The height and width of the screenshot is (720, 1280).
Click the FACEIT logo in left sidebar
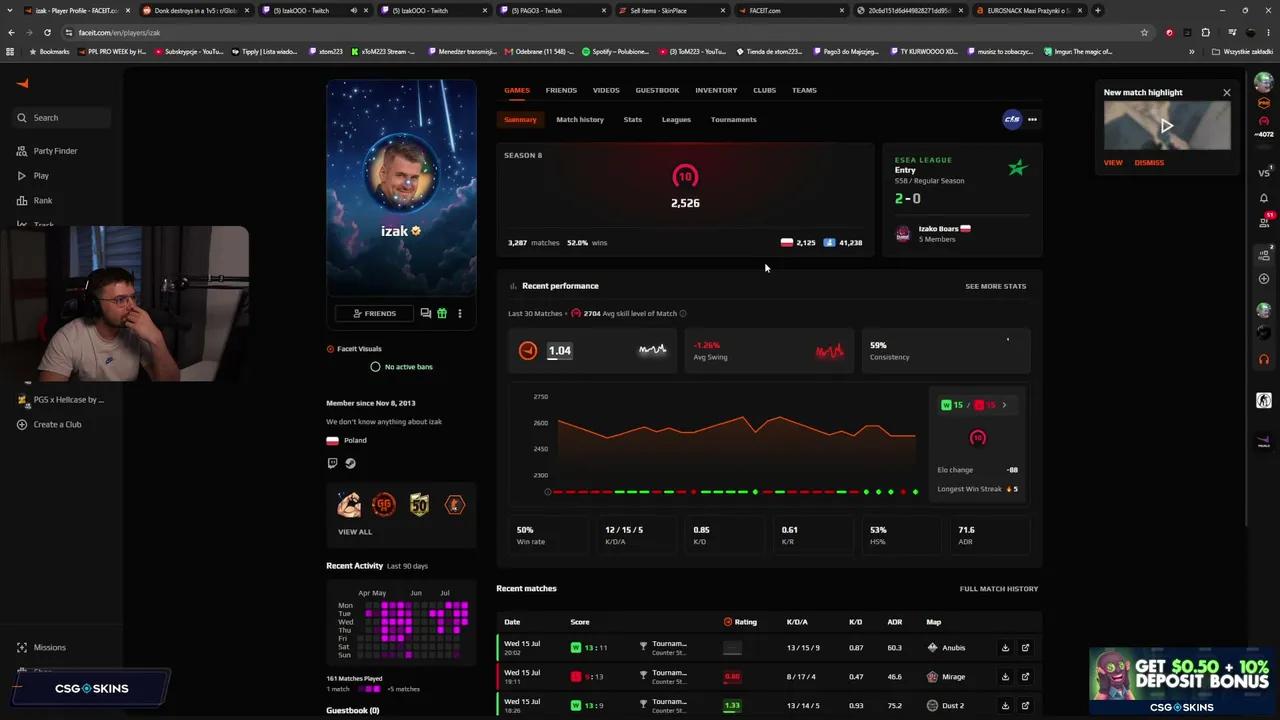click(x=23, y=84)
